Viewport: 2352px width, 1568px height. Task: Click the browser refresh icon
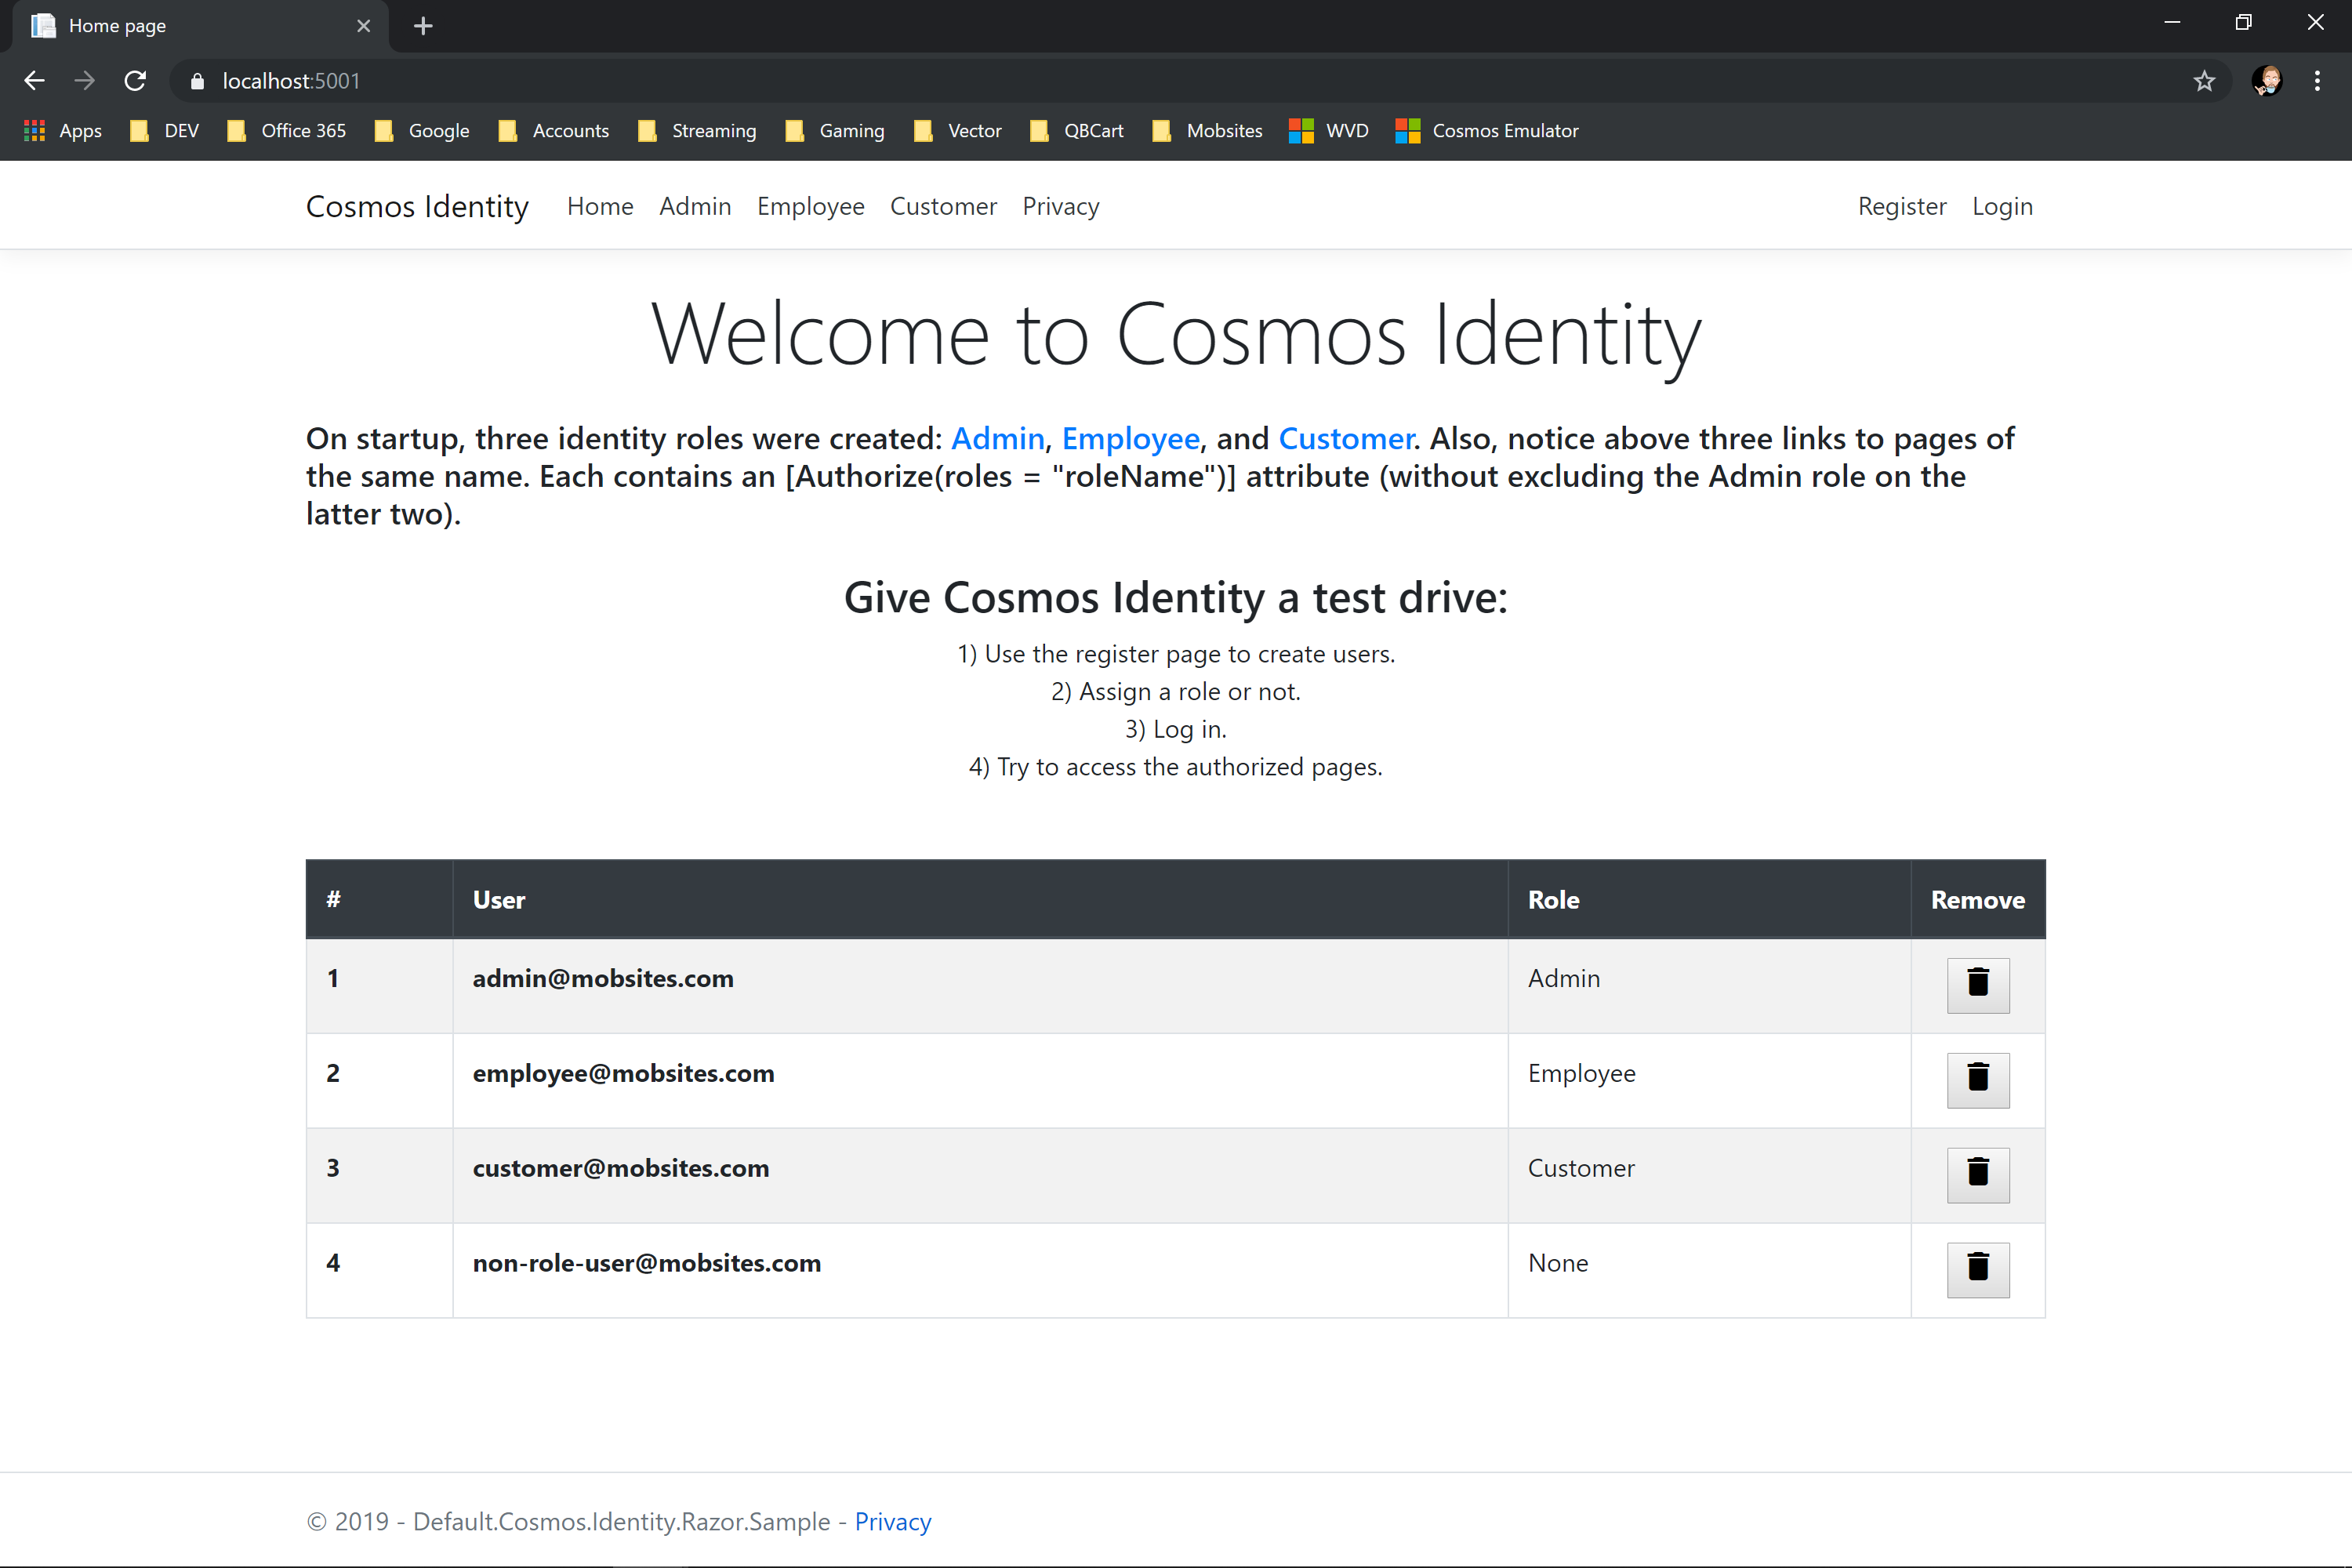pyautogui.click(x=136, y=81)
